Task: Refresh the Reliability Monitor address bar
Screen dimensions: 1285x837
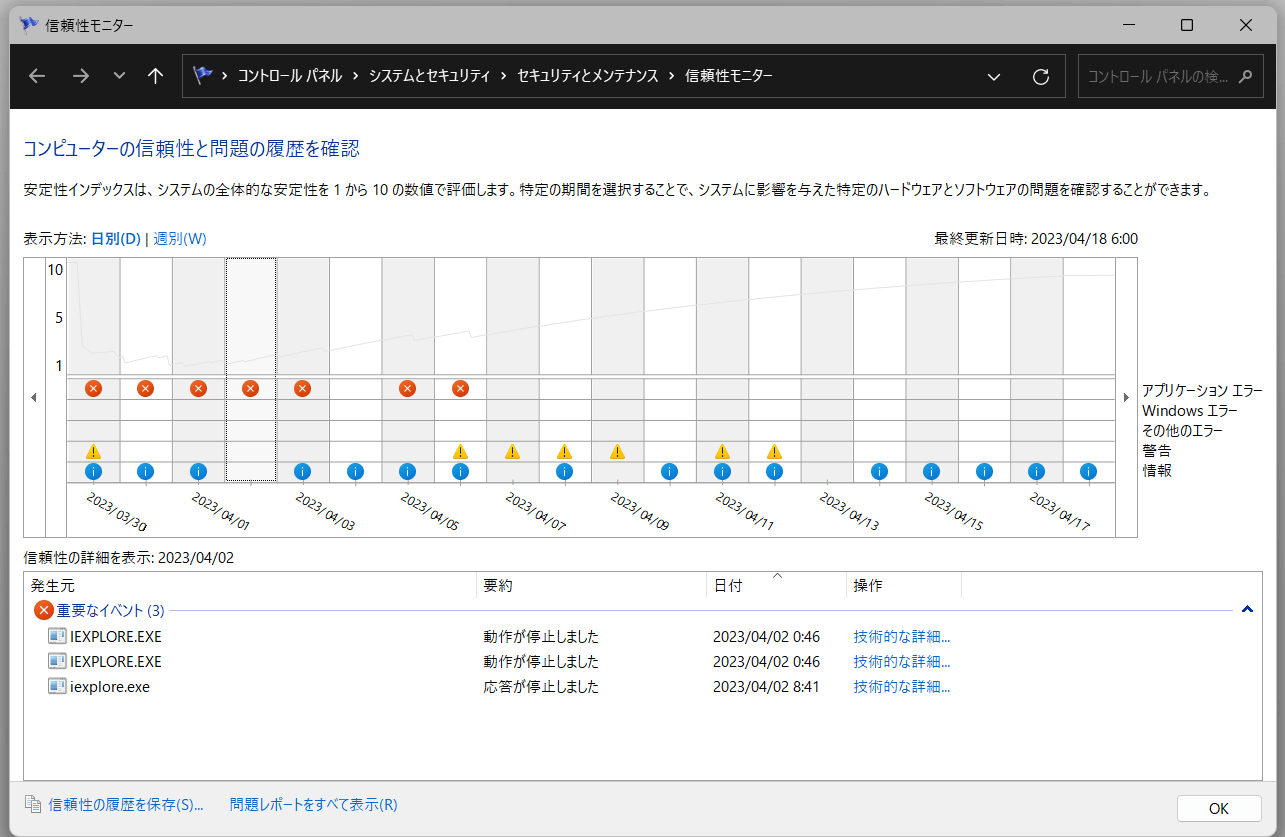Action: [1040, 76]
